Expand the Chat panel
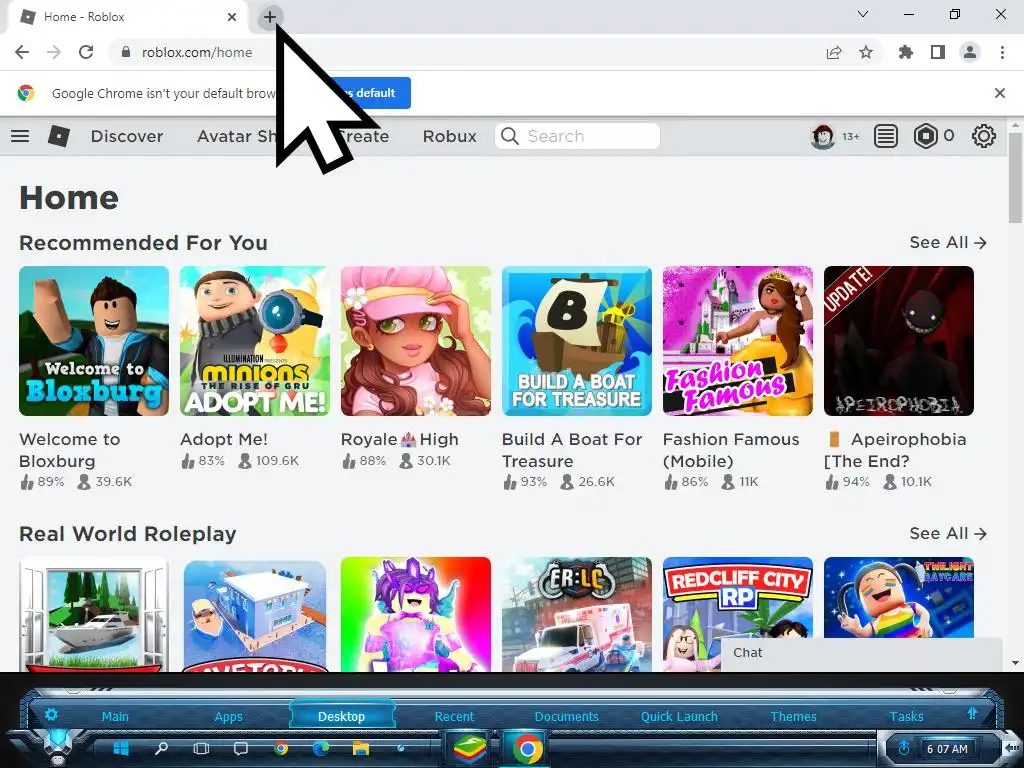Viewport: 1024px width, 768px height. 861,654
